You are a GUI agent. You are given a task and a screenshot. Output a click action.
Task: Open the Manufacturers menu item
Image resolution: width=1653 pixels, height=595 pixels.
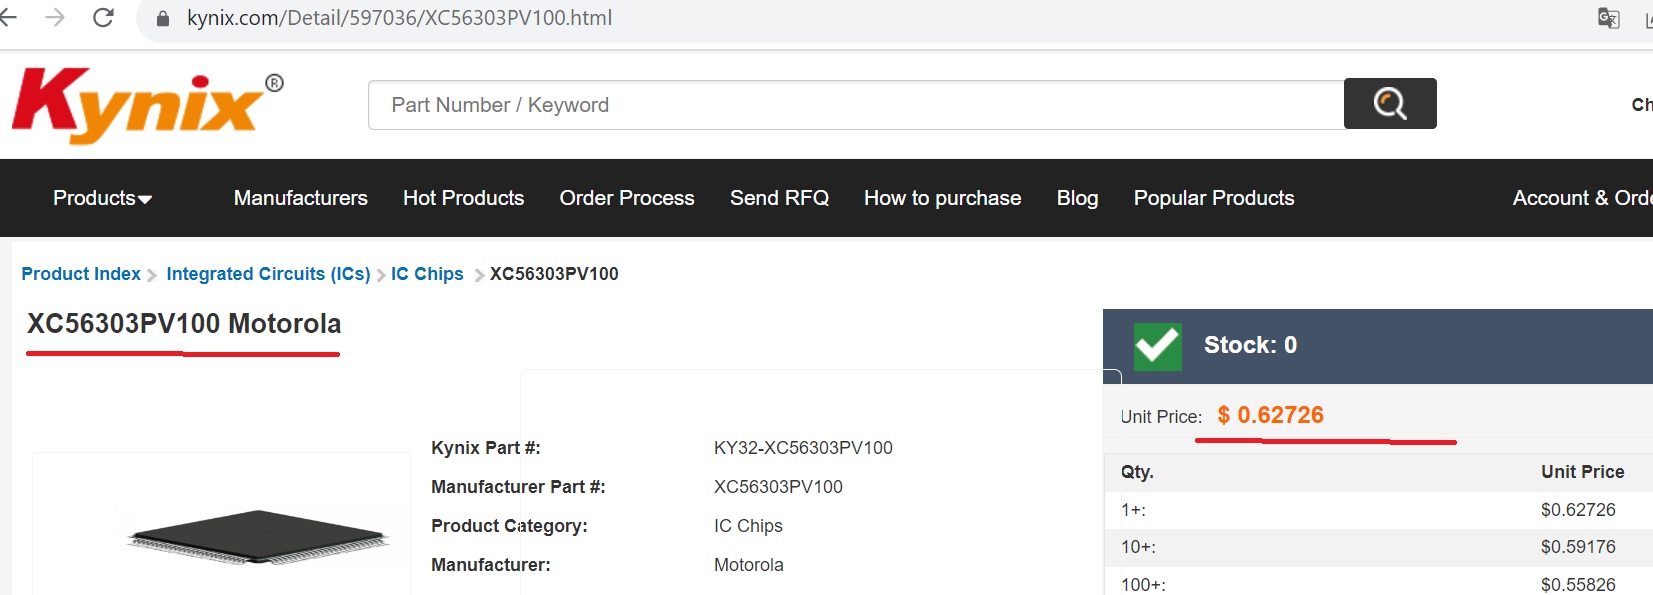point(301,198)
